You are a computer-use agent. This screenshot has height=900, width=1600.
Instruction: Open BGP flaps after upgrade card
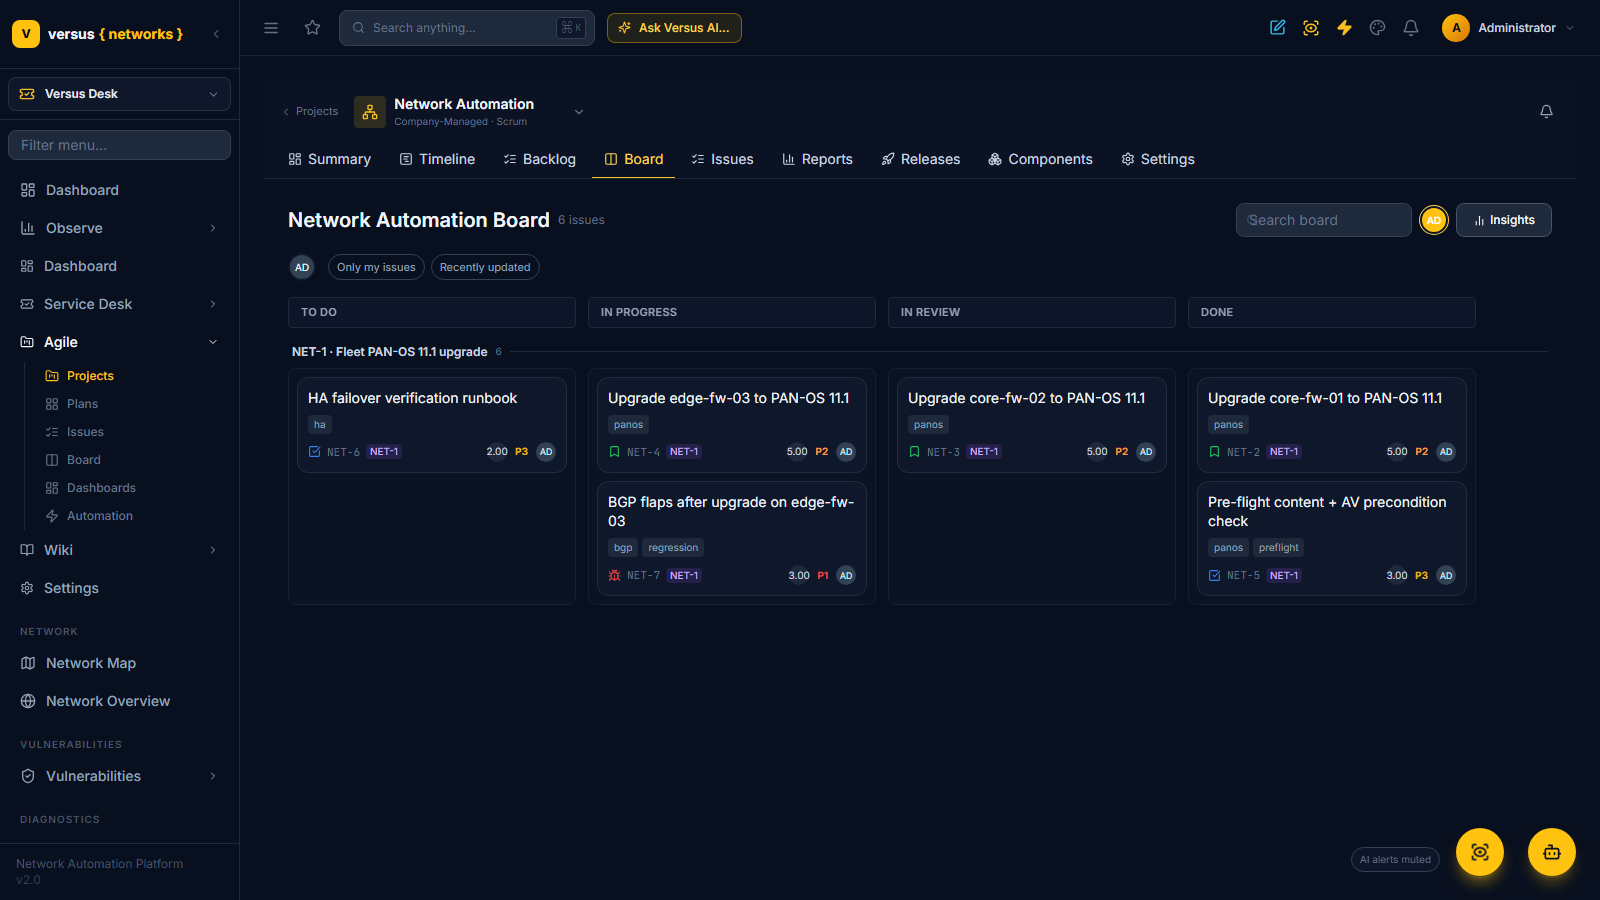tap(732, 539)
